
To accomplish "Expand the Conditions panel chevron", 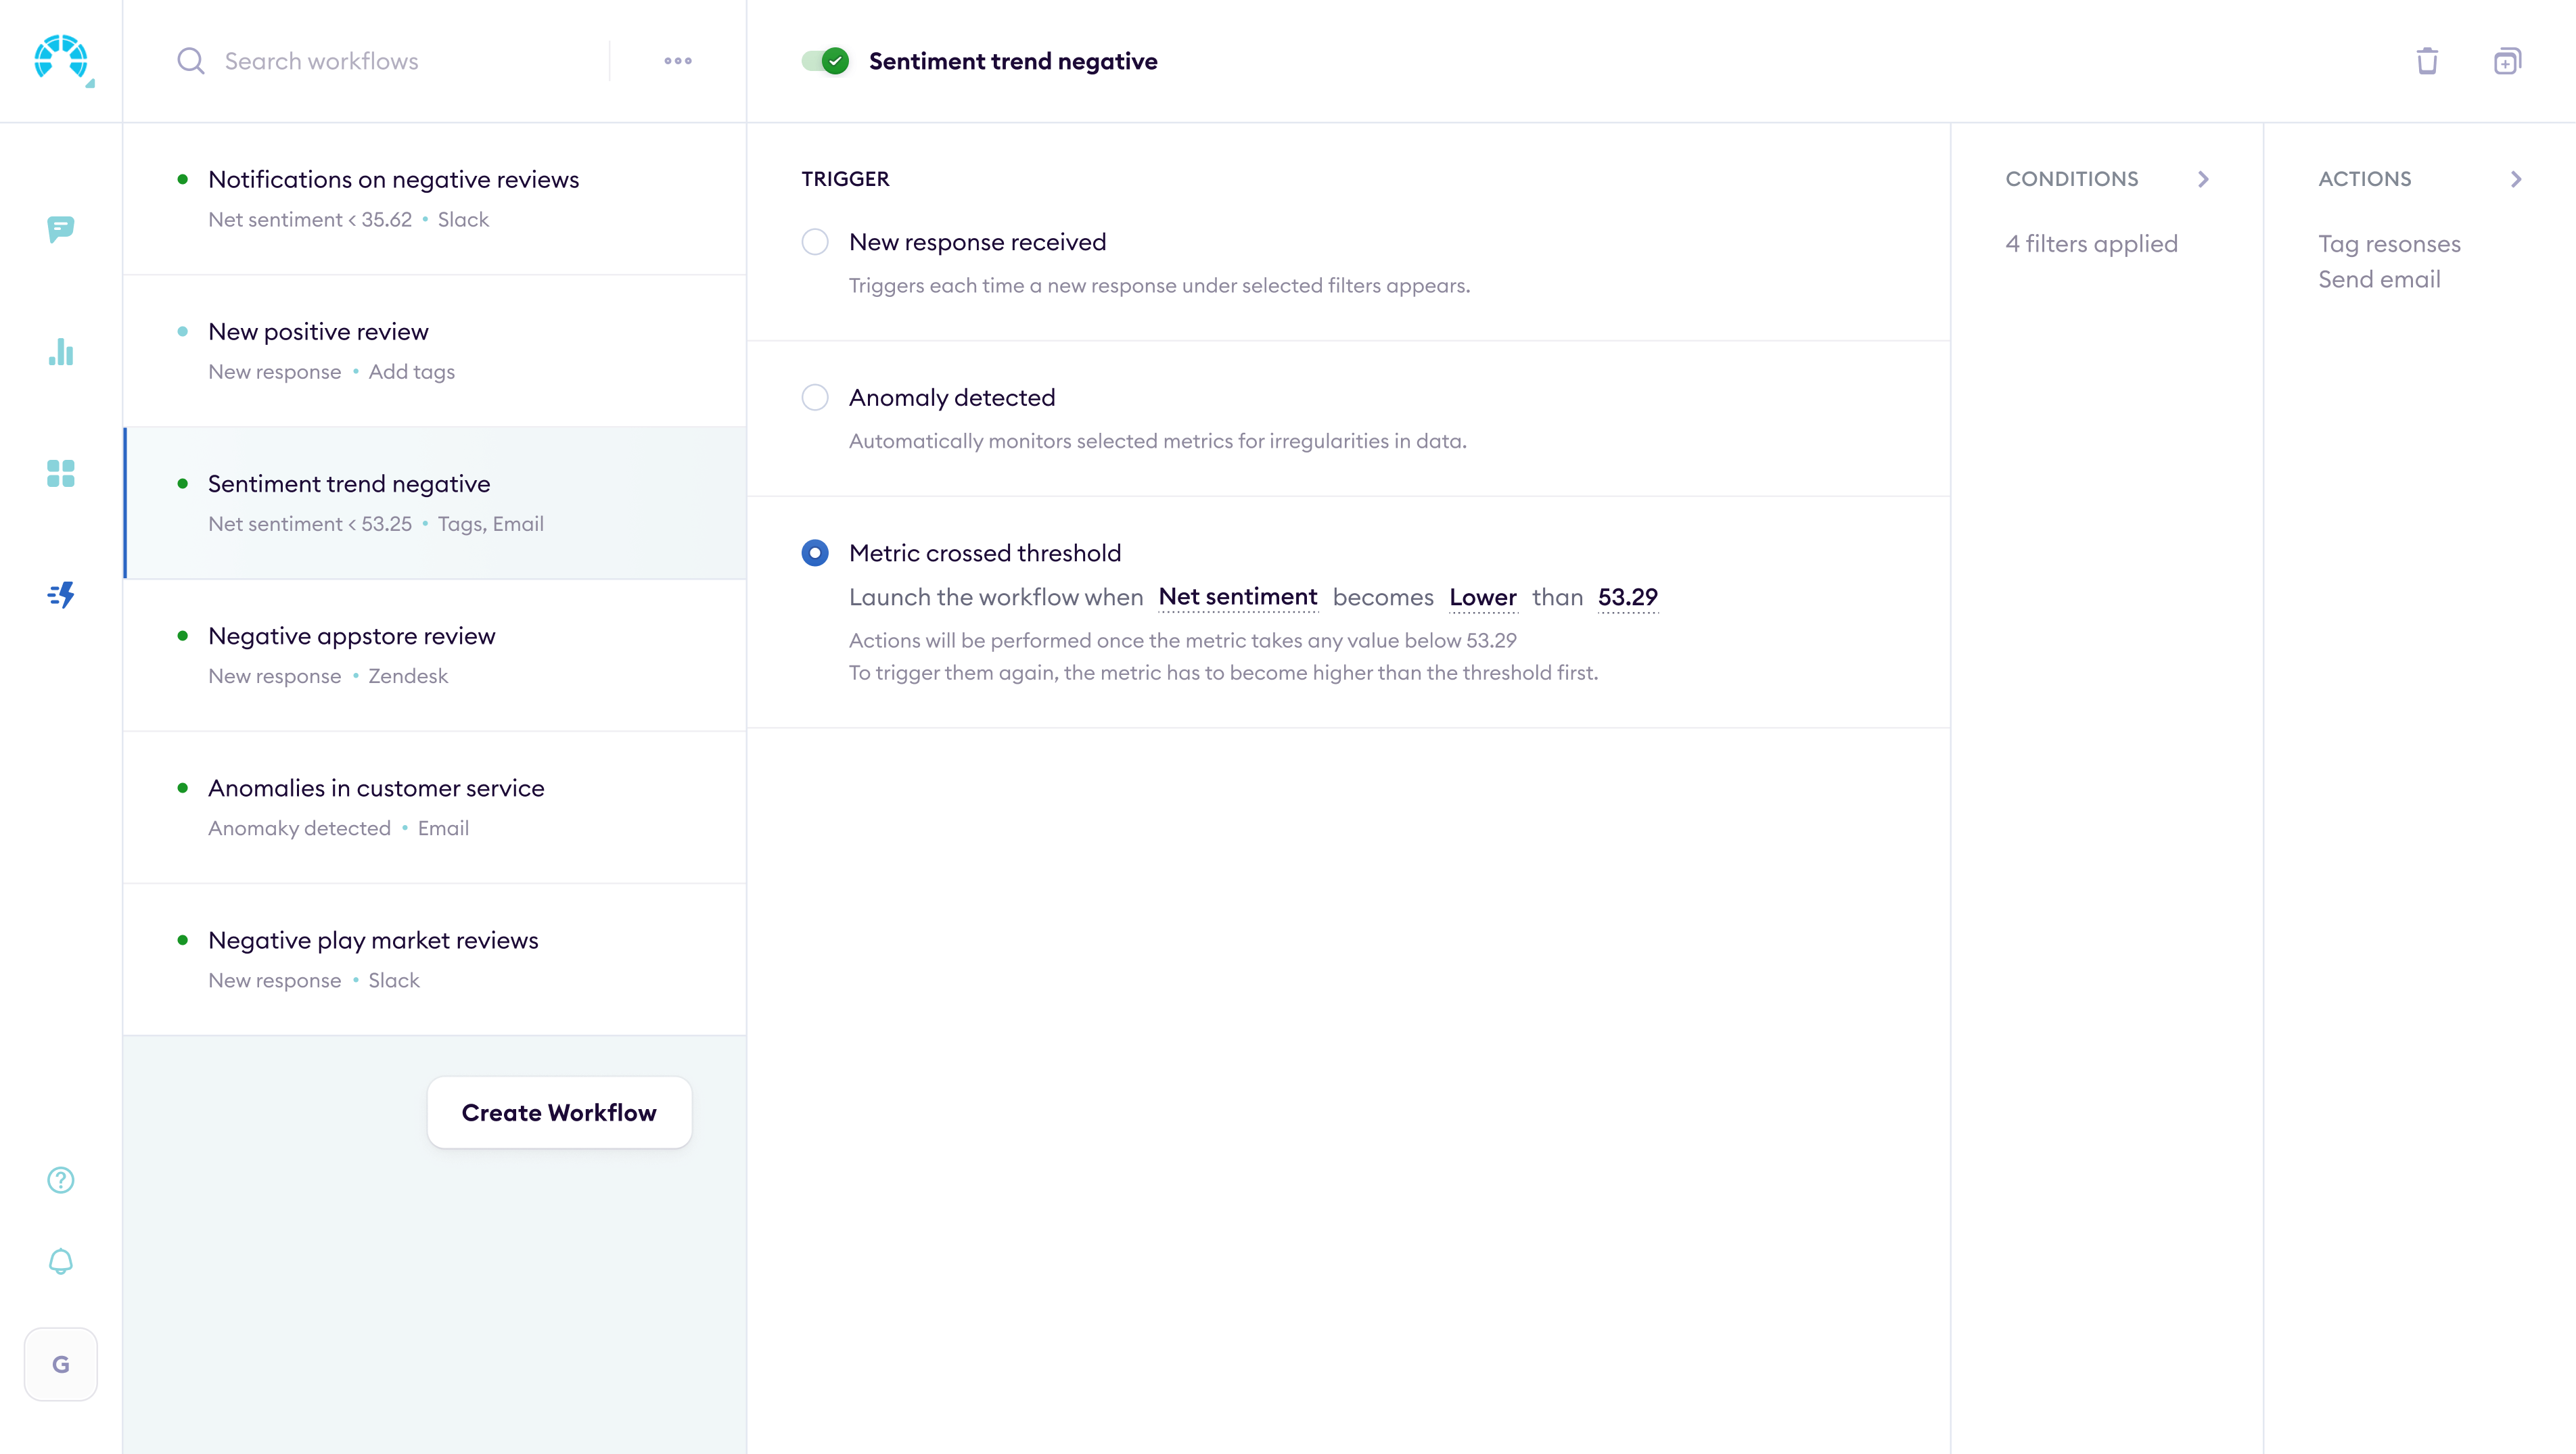I will pyautogui.click(x=2204, y=179).
